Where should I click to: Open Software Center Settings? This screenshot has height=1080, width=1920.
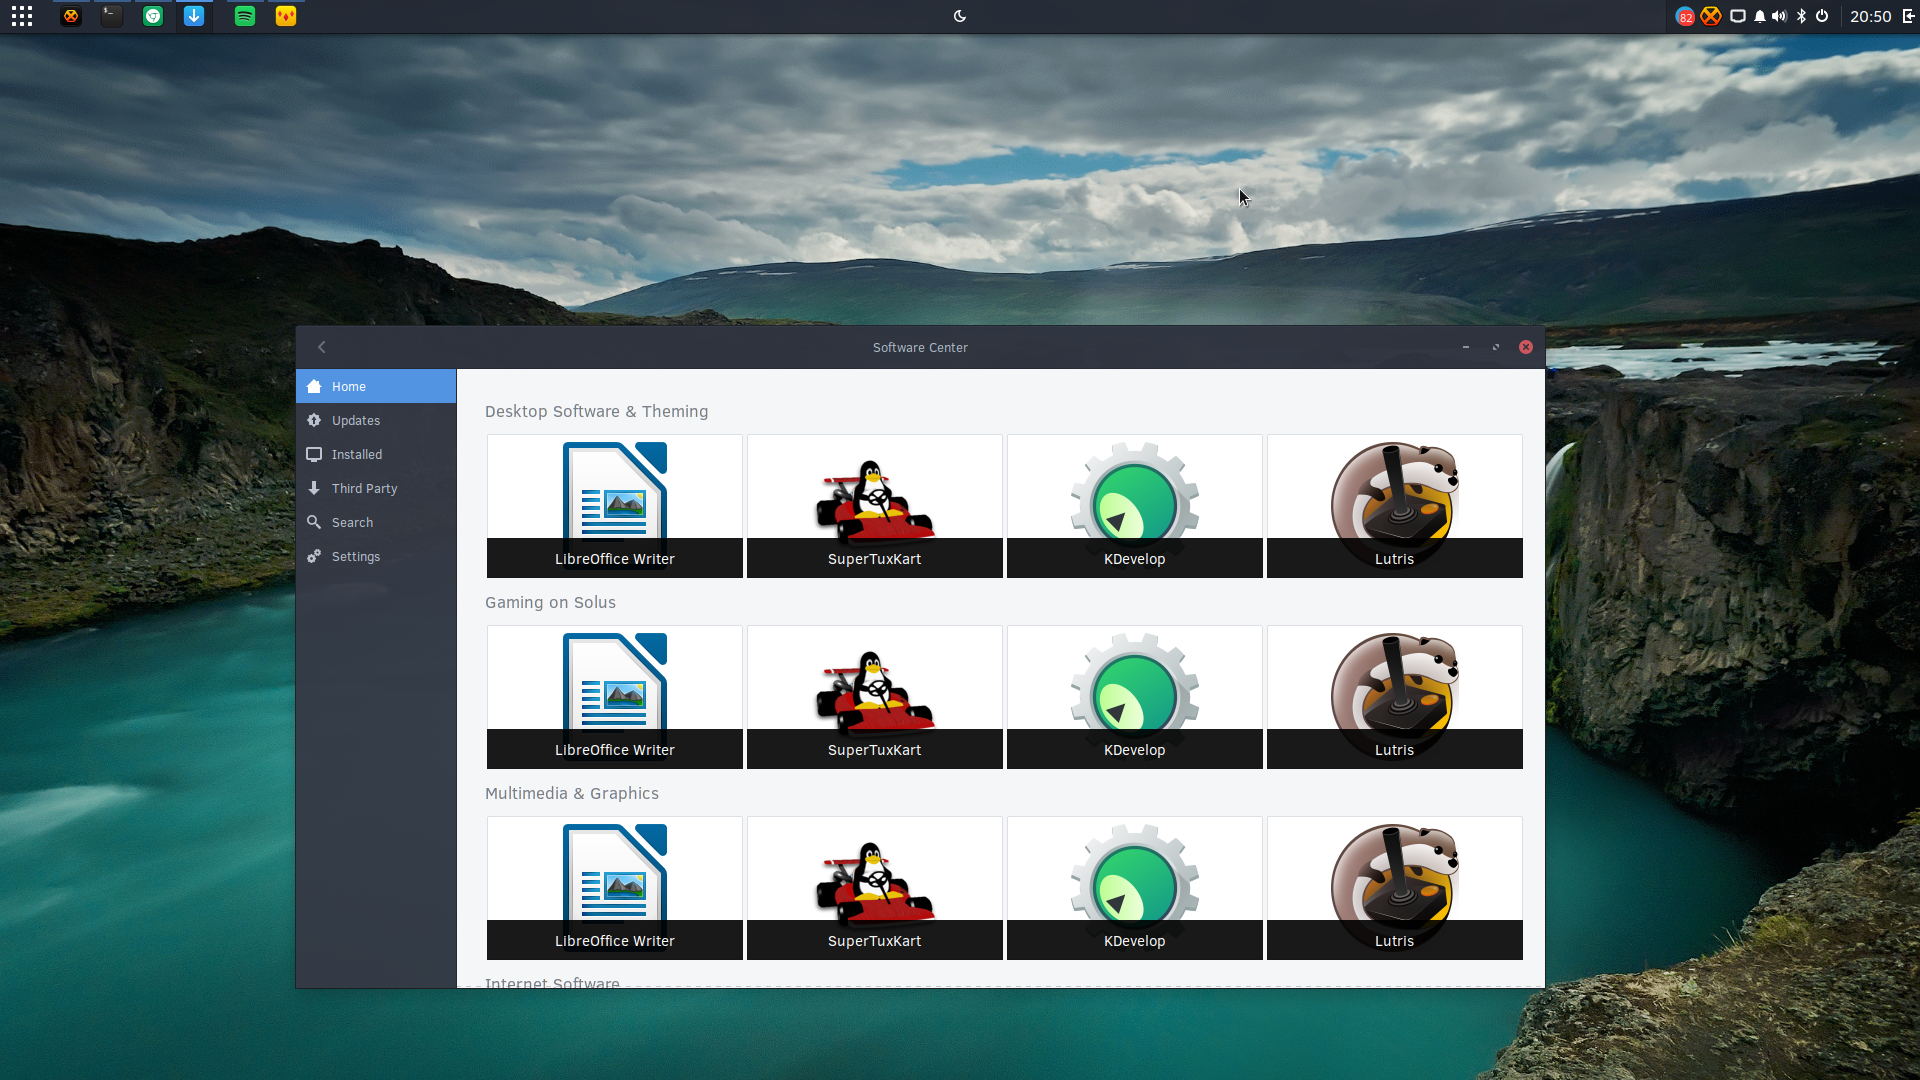tap(376, 556)
